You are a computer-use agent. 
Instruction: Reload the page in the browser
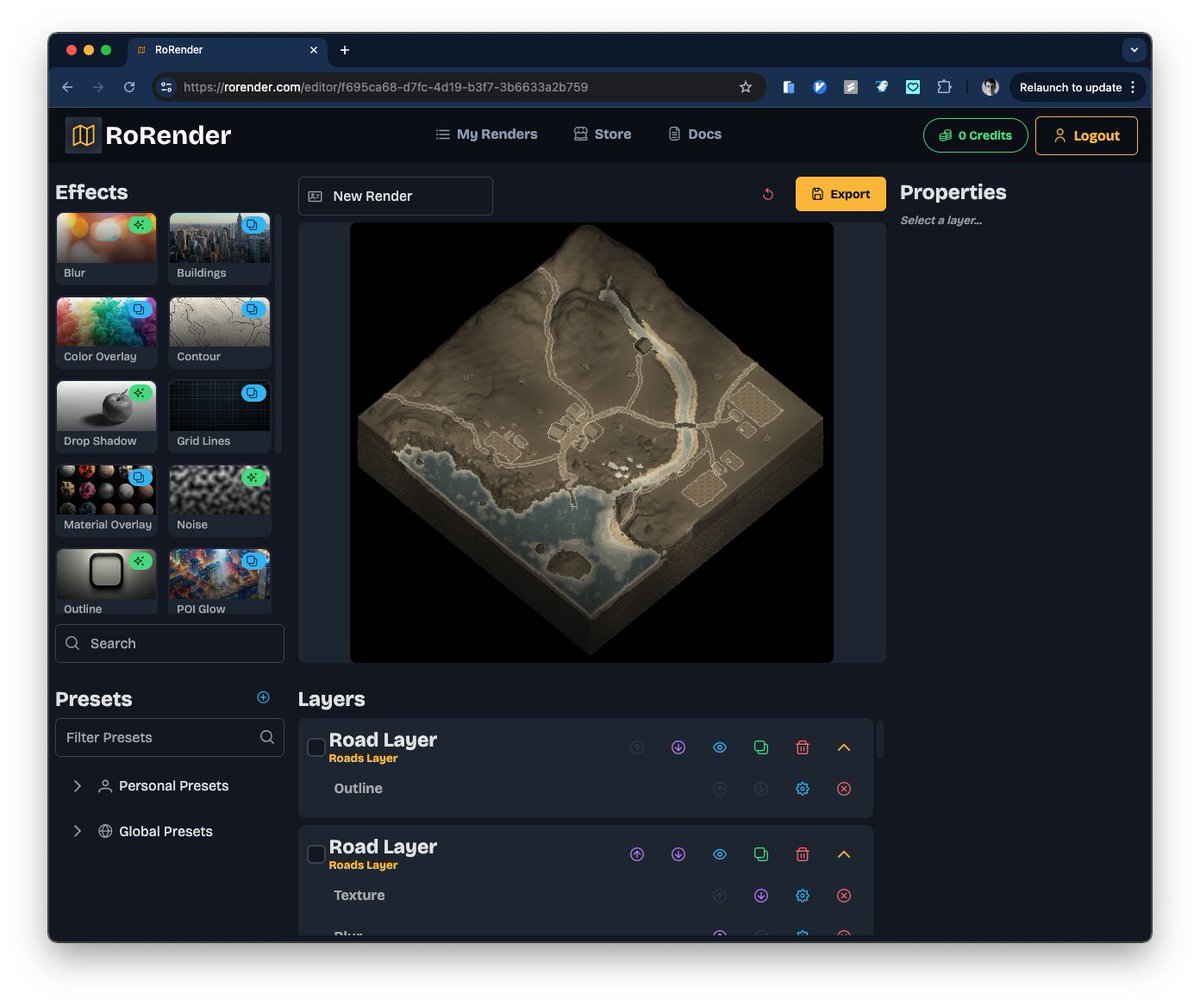(129, 87)
